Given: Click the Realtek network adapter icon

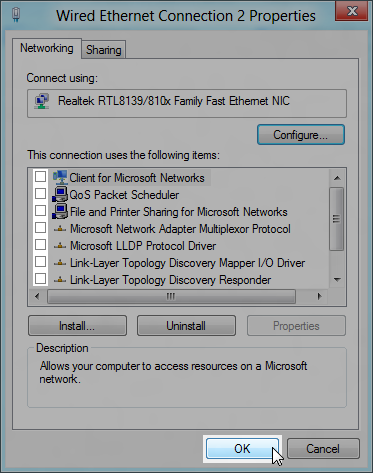Looking at the screenshot, I should (x=42, y=101).
